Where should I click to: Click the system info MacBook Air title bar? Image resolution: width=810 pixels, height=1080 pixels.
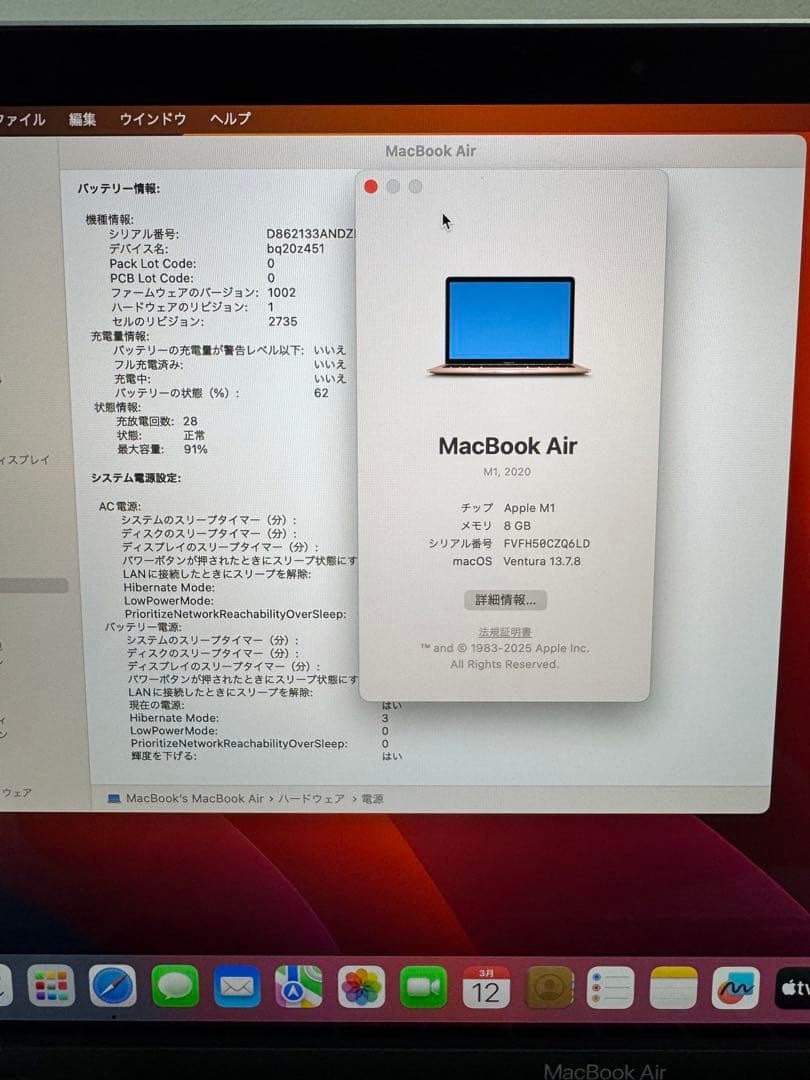coord(430,151)
